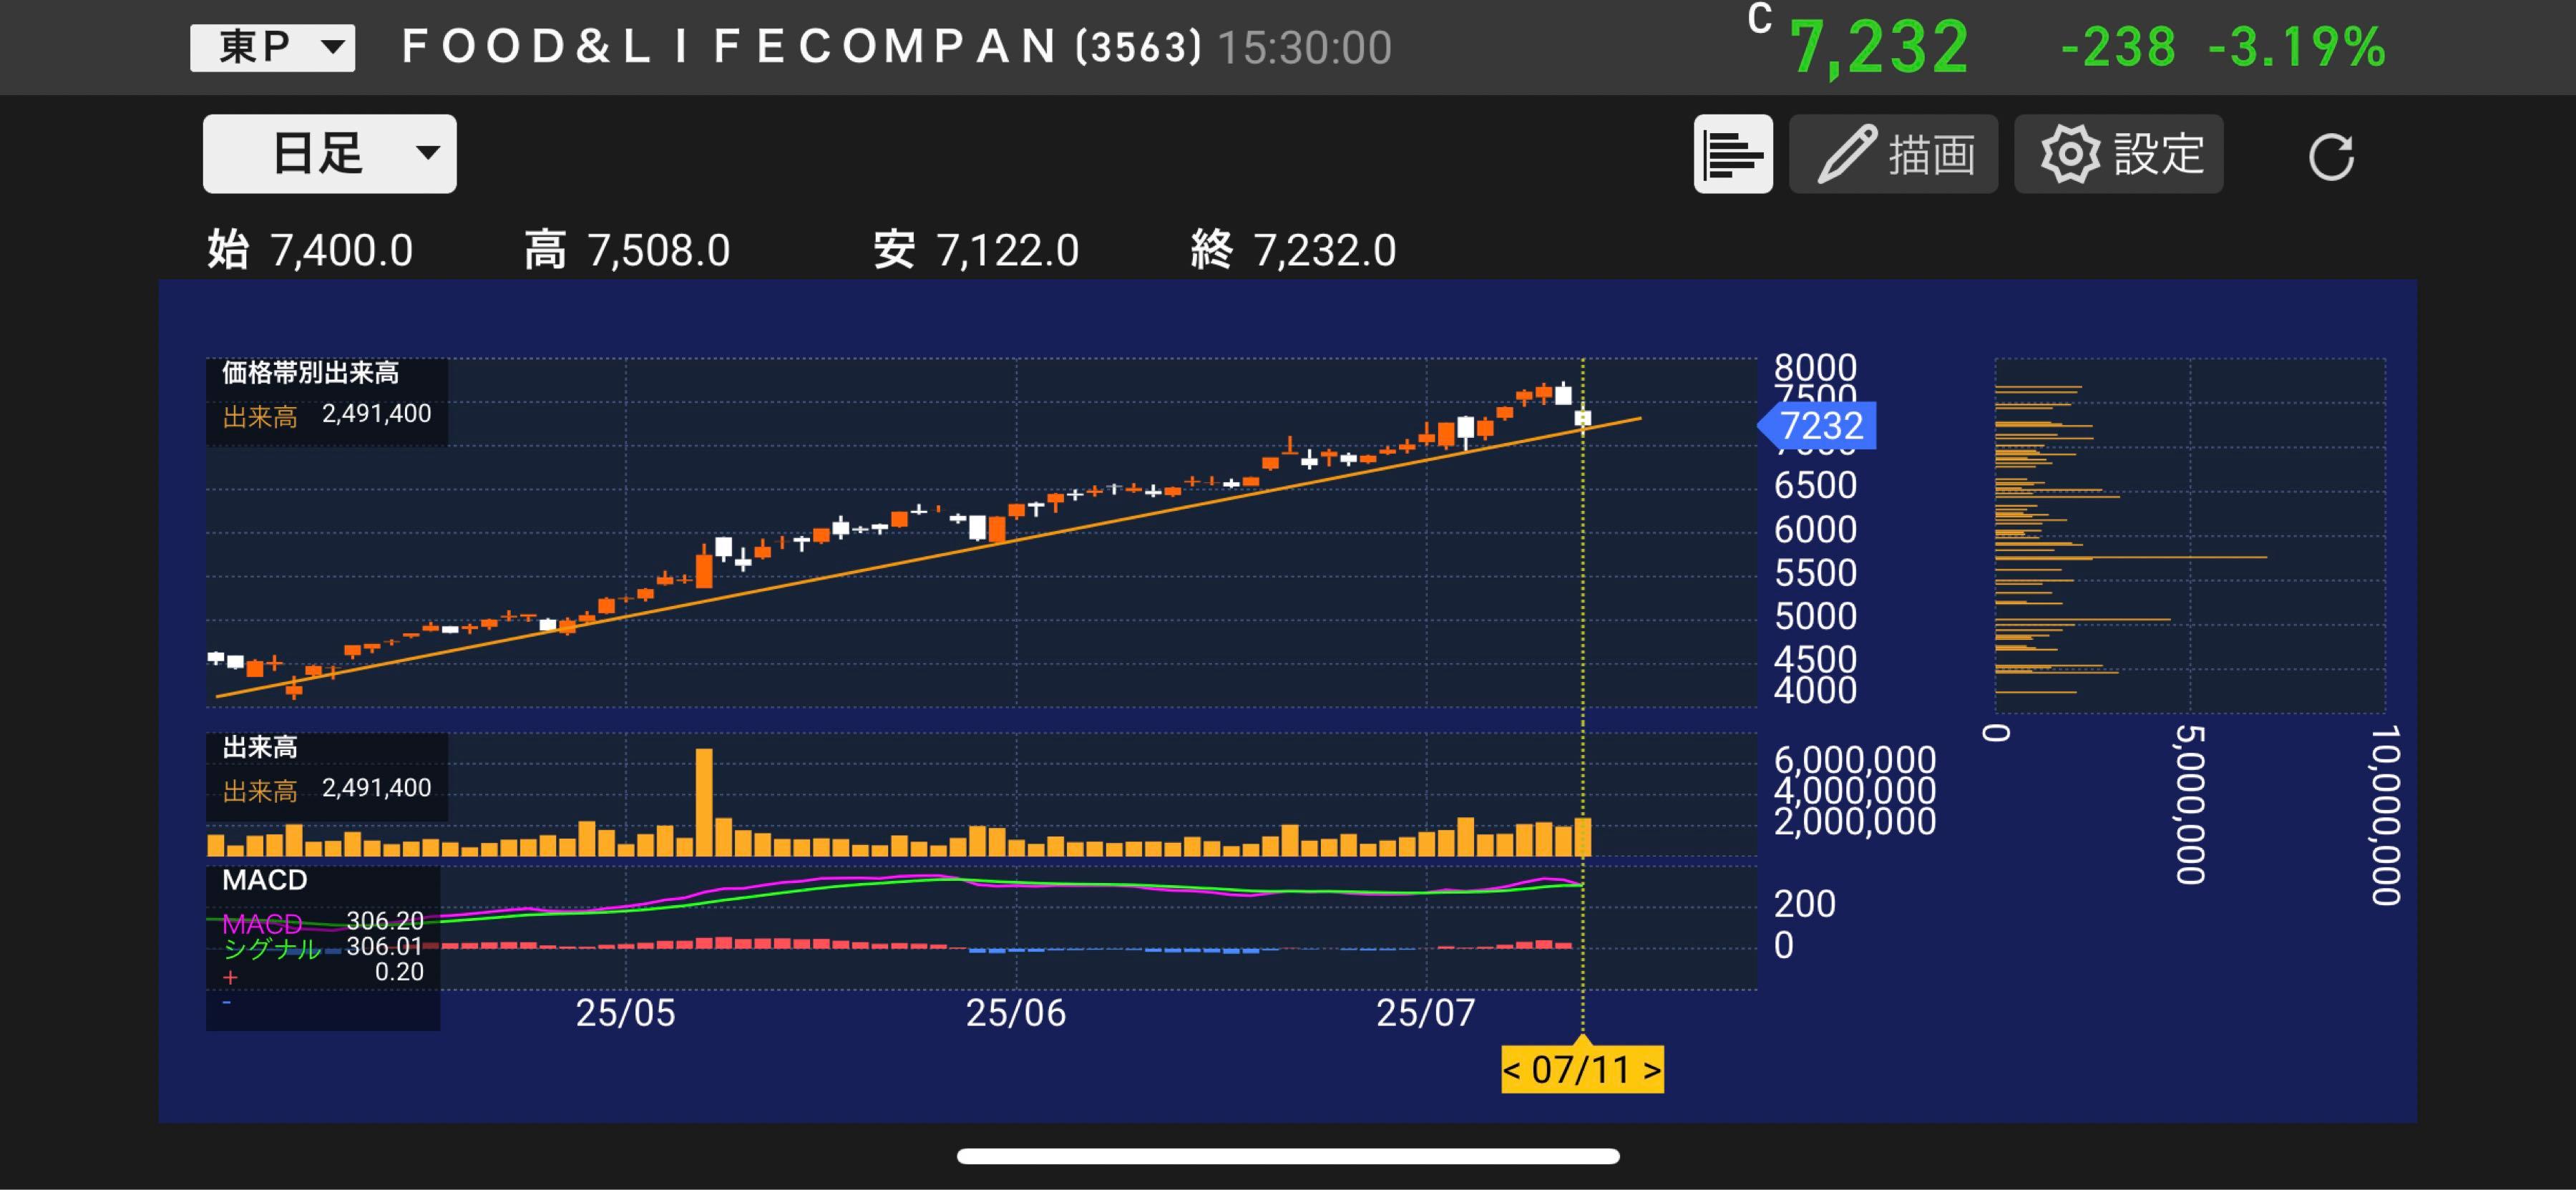The height and width of the screenshot is (1190, 2576).
Task: Open the 設定 settings gear
Action: pyautogui.click(x=2118, y=154)
